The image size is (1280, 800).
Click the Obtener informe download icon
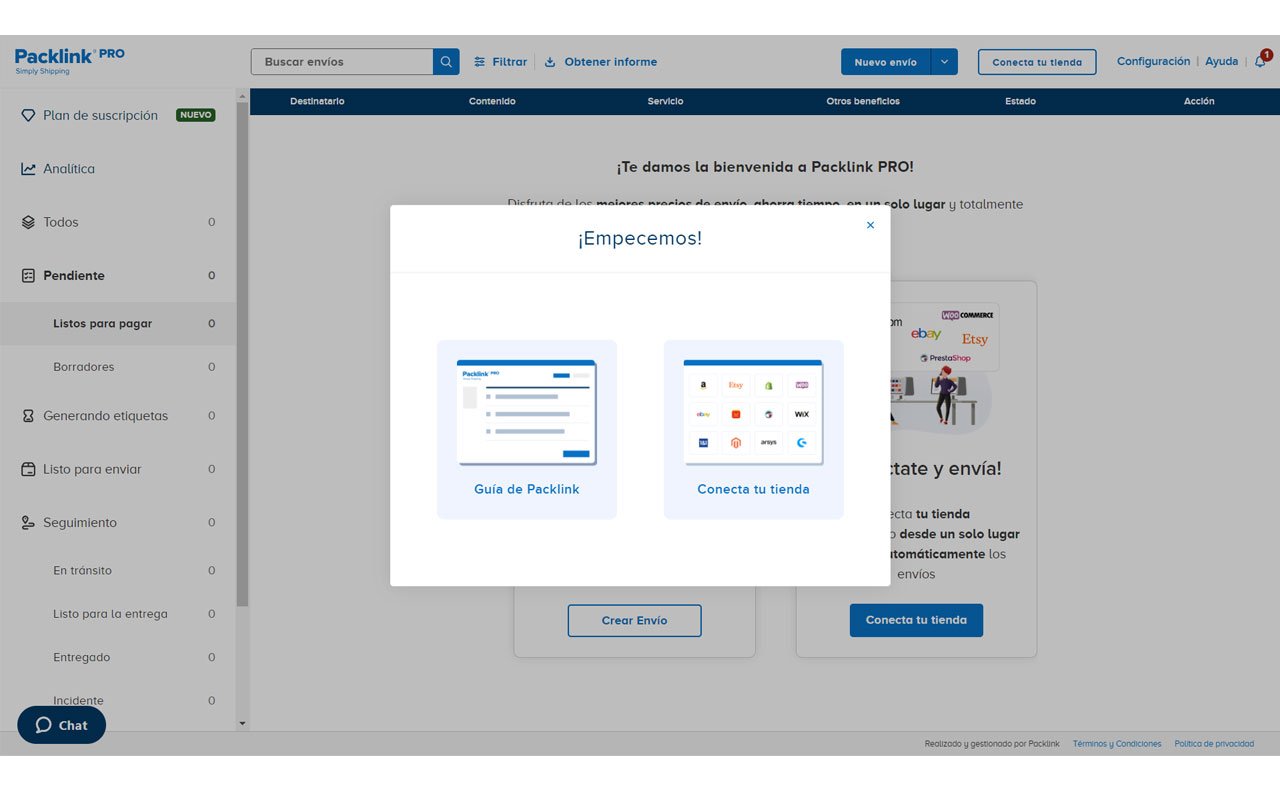coord(550,62)
